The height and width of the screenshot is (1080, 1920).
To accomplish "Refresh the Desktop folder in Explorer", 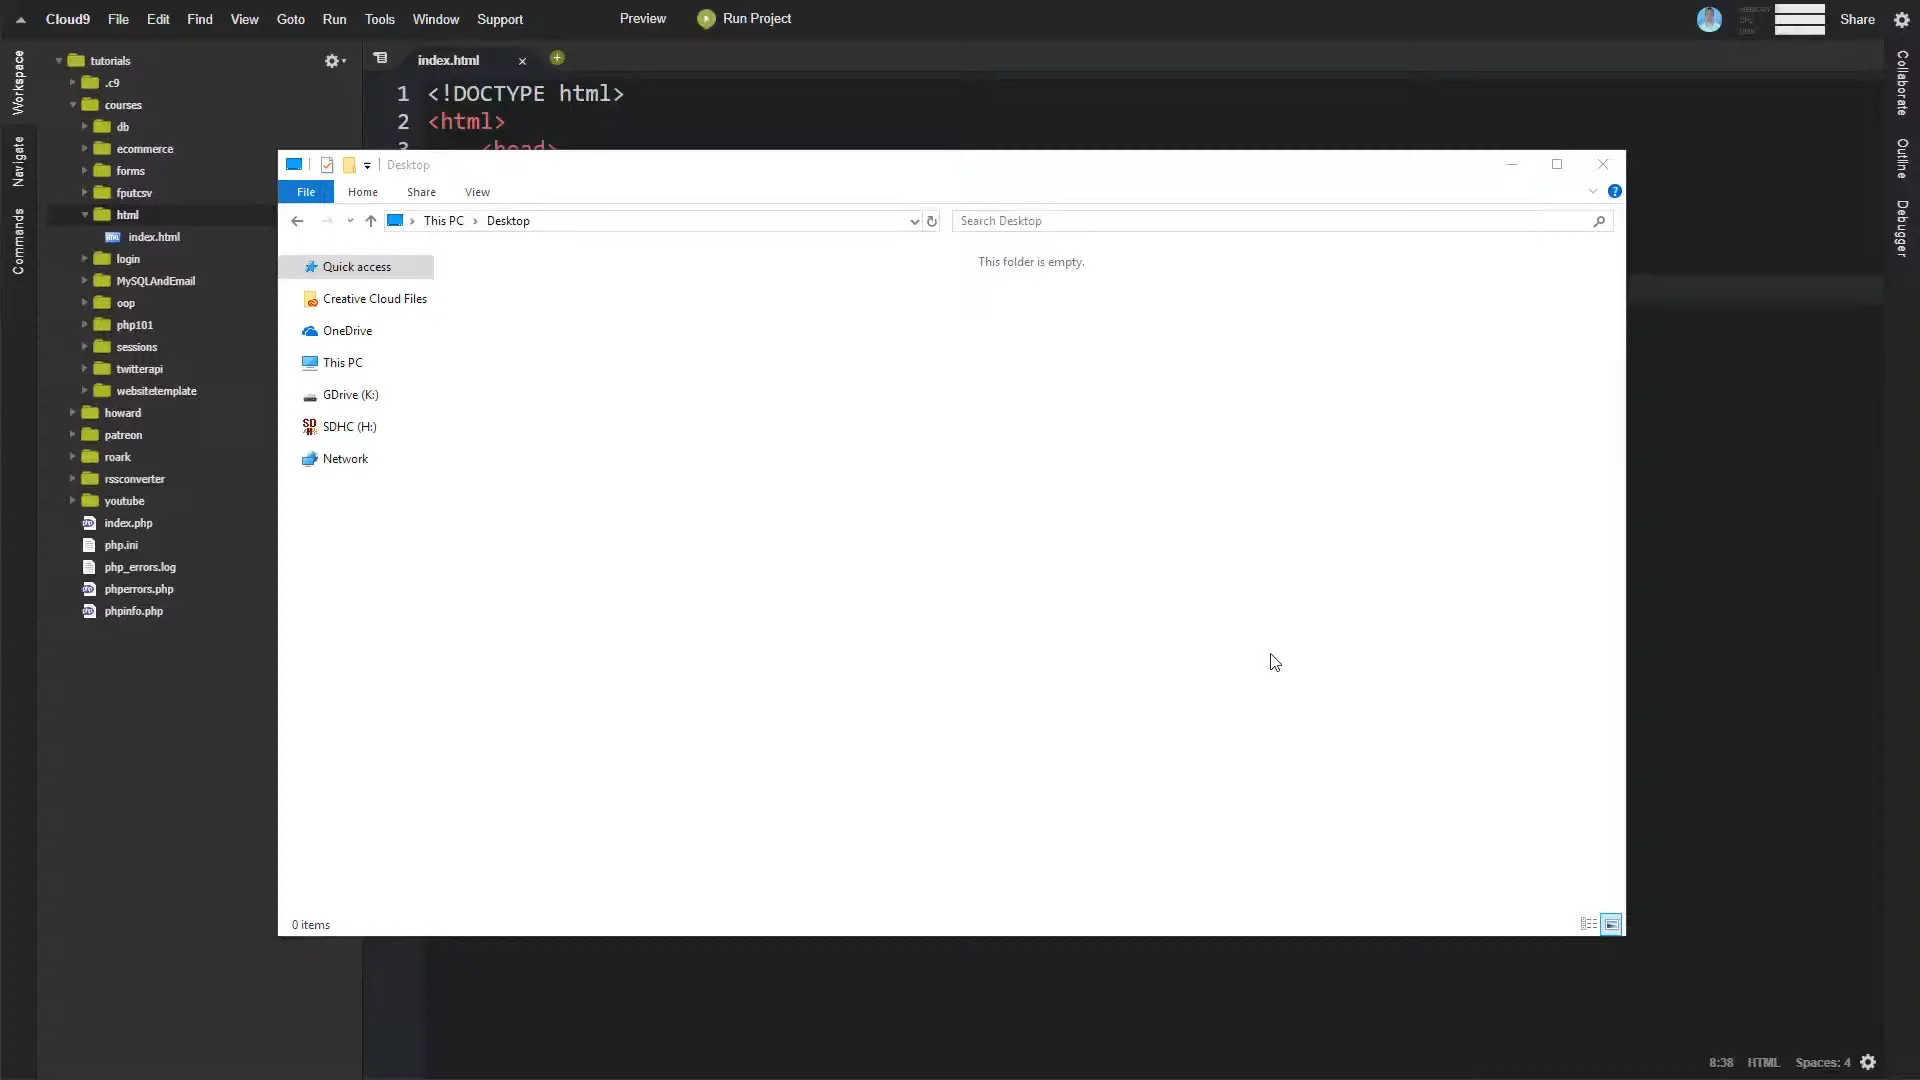I will point(932,221).
